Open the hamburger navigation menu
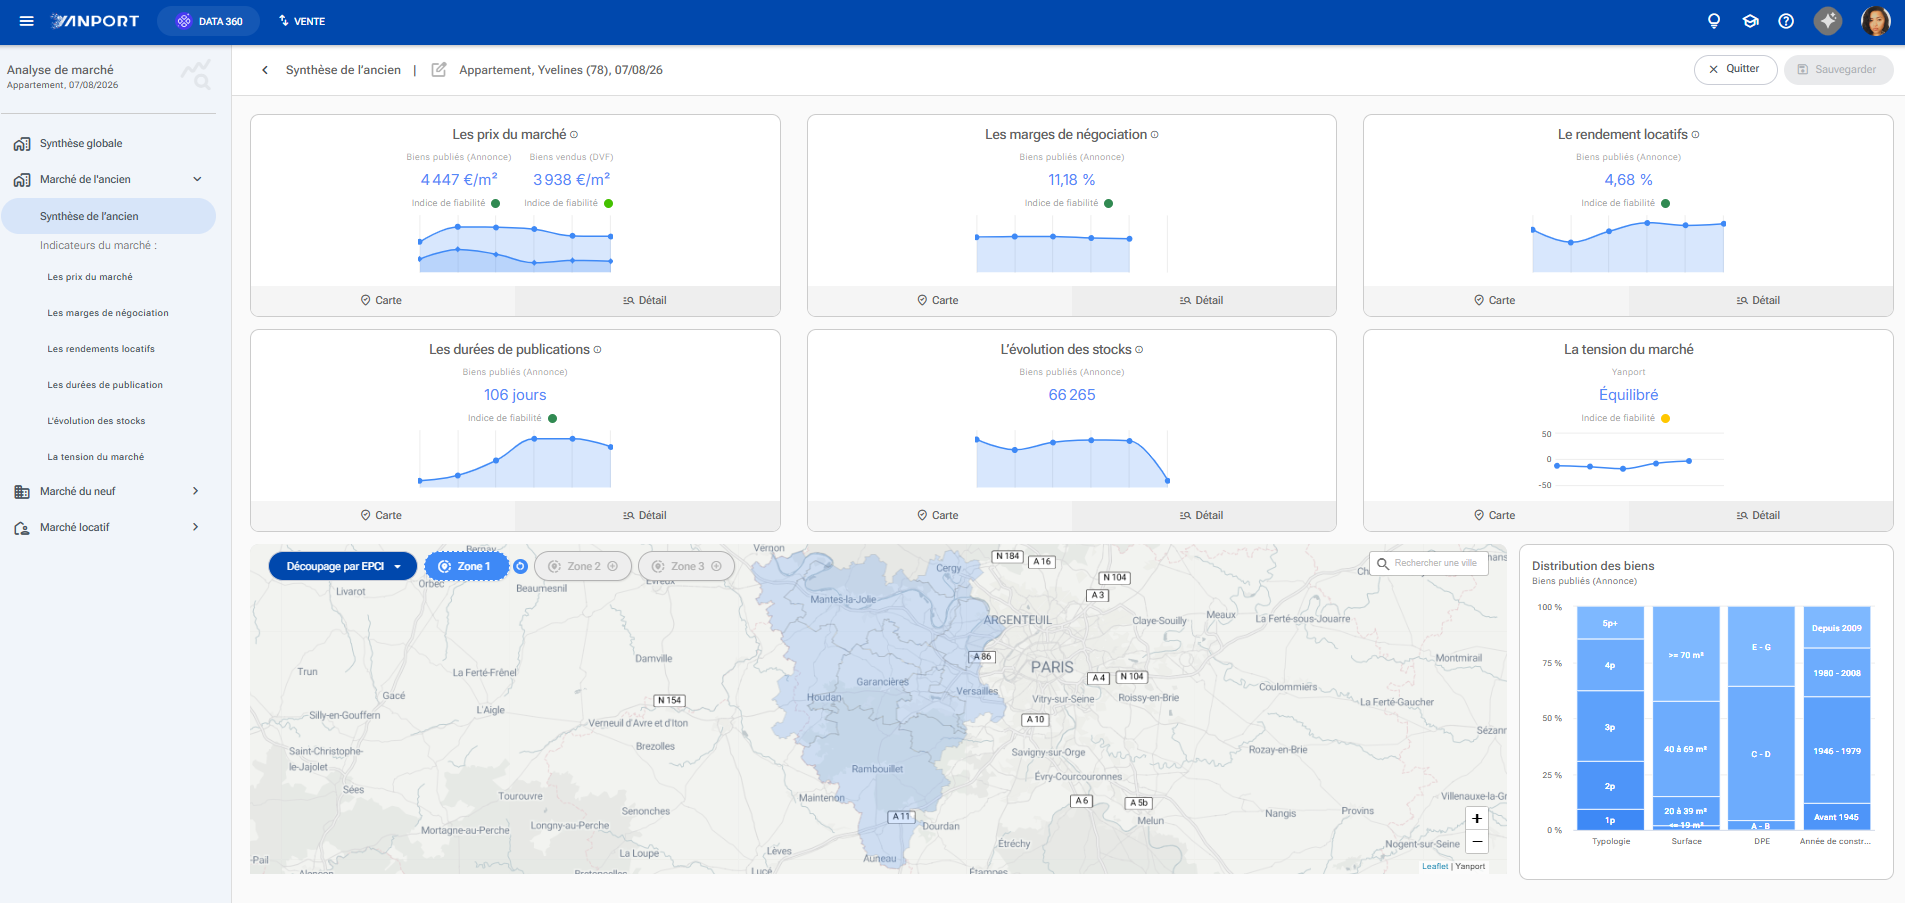This screenshot has width=1905, height=903. tap(27, 21)
